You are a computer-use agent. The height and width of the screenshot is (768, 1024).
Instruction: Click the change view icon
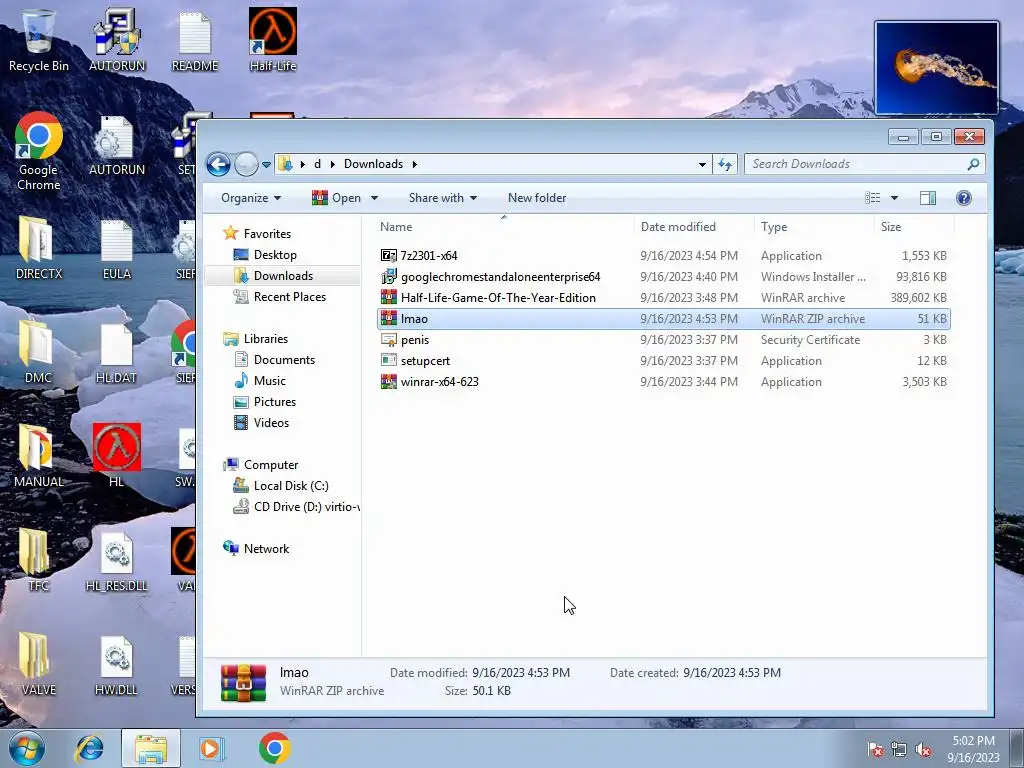click(872, 198)
